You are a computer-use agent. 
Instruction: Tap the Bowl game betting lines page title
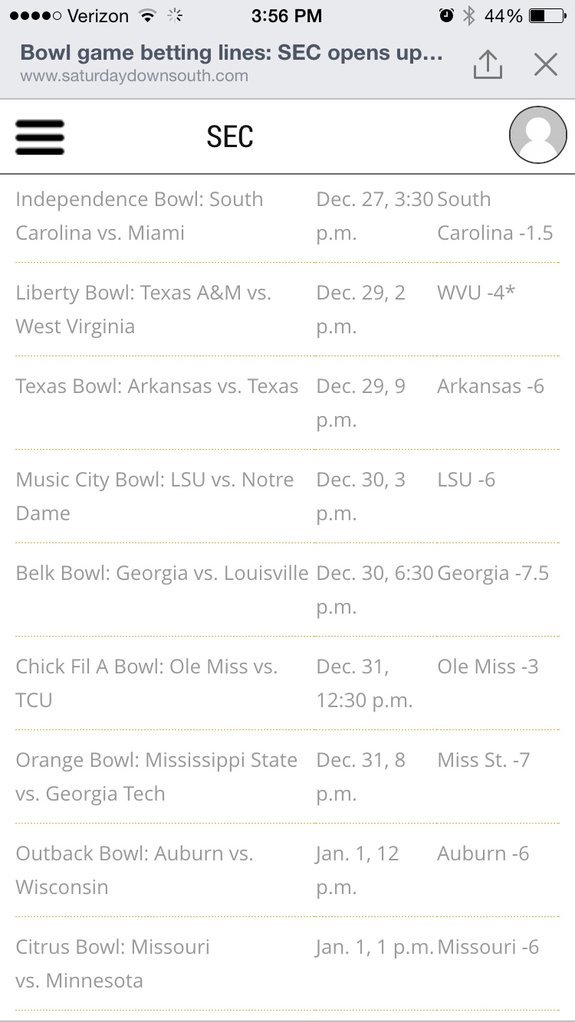(231, 53)
